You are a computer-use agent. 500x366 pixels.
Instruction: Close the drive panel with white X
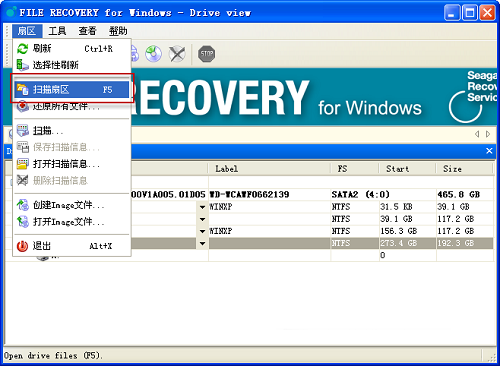[489, 151]
